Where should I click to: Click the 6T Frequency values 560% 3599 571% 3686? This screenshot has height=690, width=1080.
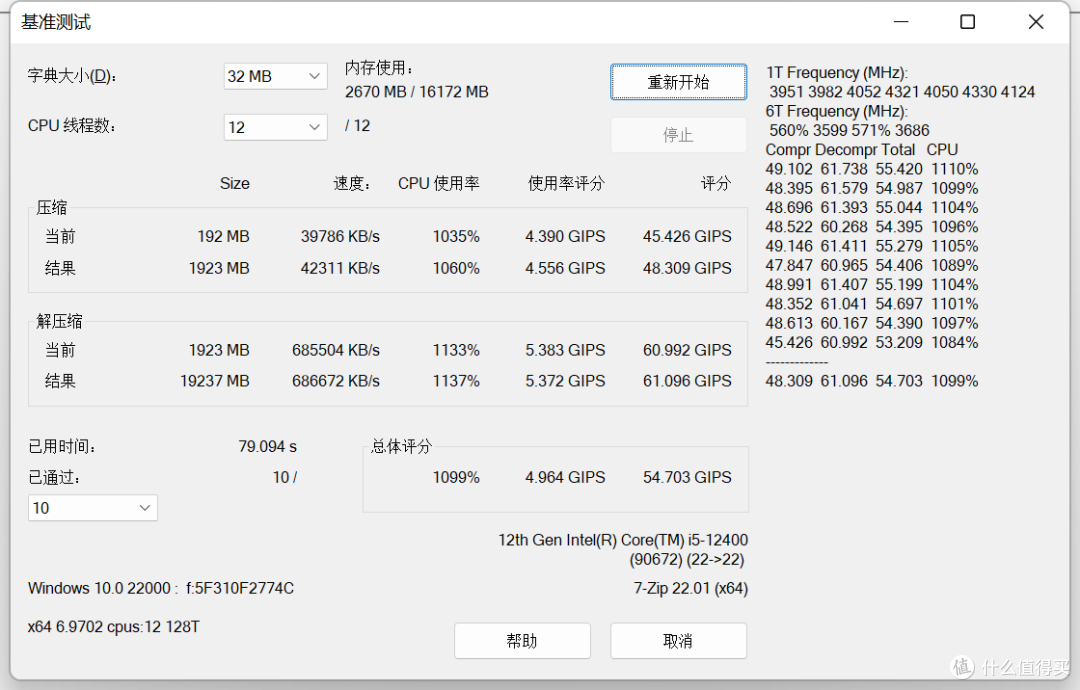pos(849,131)
